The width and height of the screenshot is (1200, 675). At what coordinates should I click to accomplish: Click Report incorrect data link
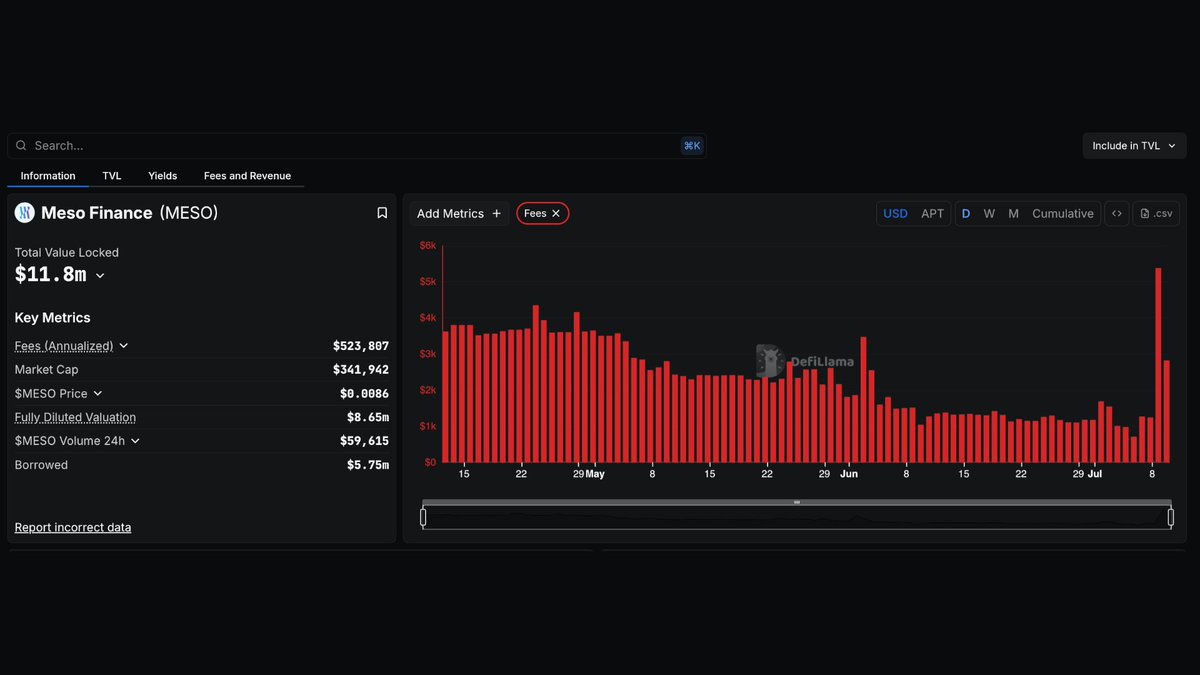coord(73,527)
